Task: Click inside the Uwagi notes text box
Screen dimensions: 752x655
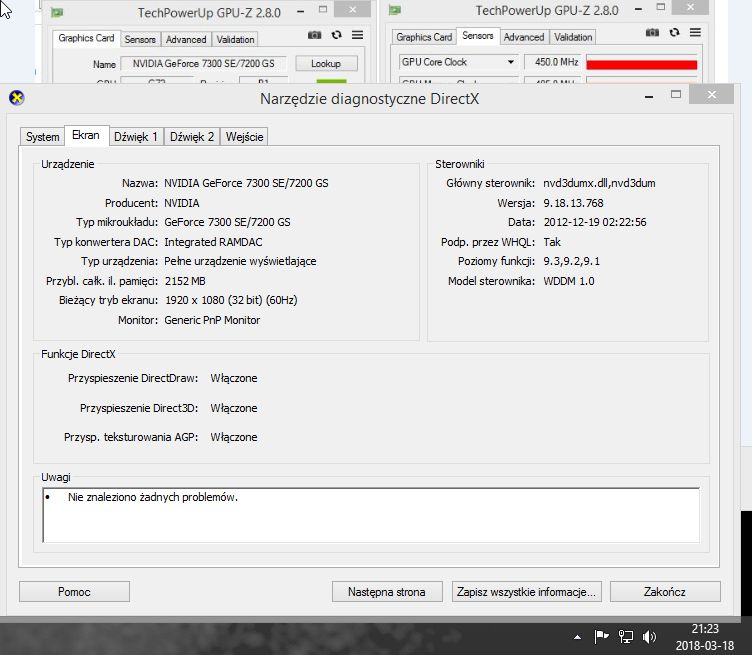Action: (x=371, y=515)
